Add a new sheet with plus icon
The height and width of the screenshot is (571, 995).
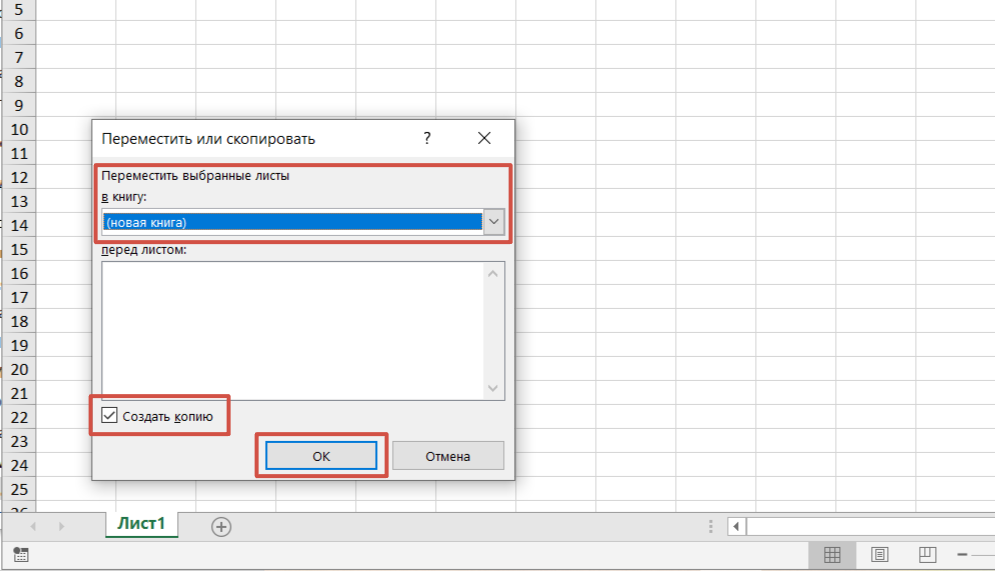221,527
